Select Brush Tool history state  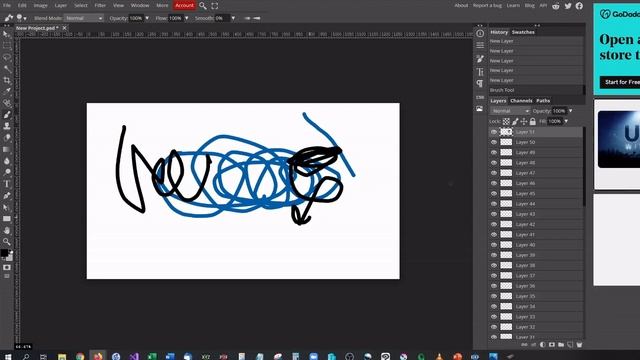coord(536,90)
